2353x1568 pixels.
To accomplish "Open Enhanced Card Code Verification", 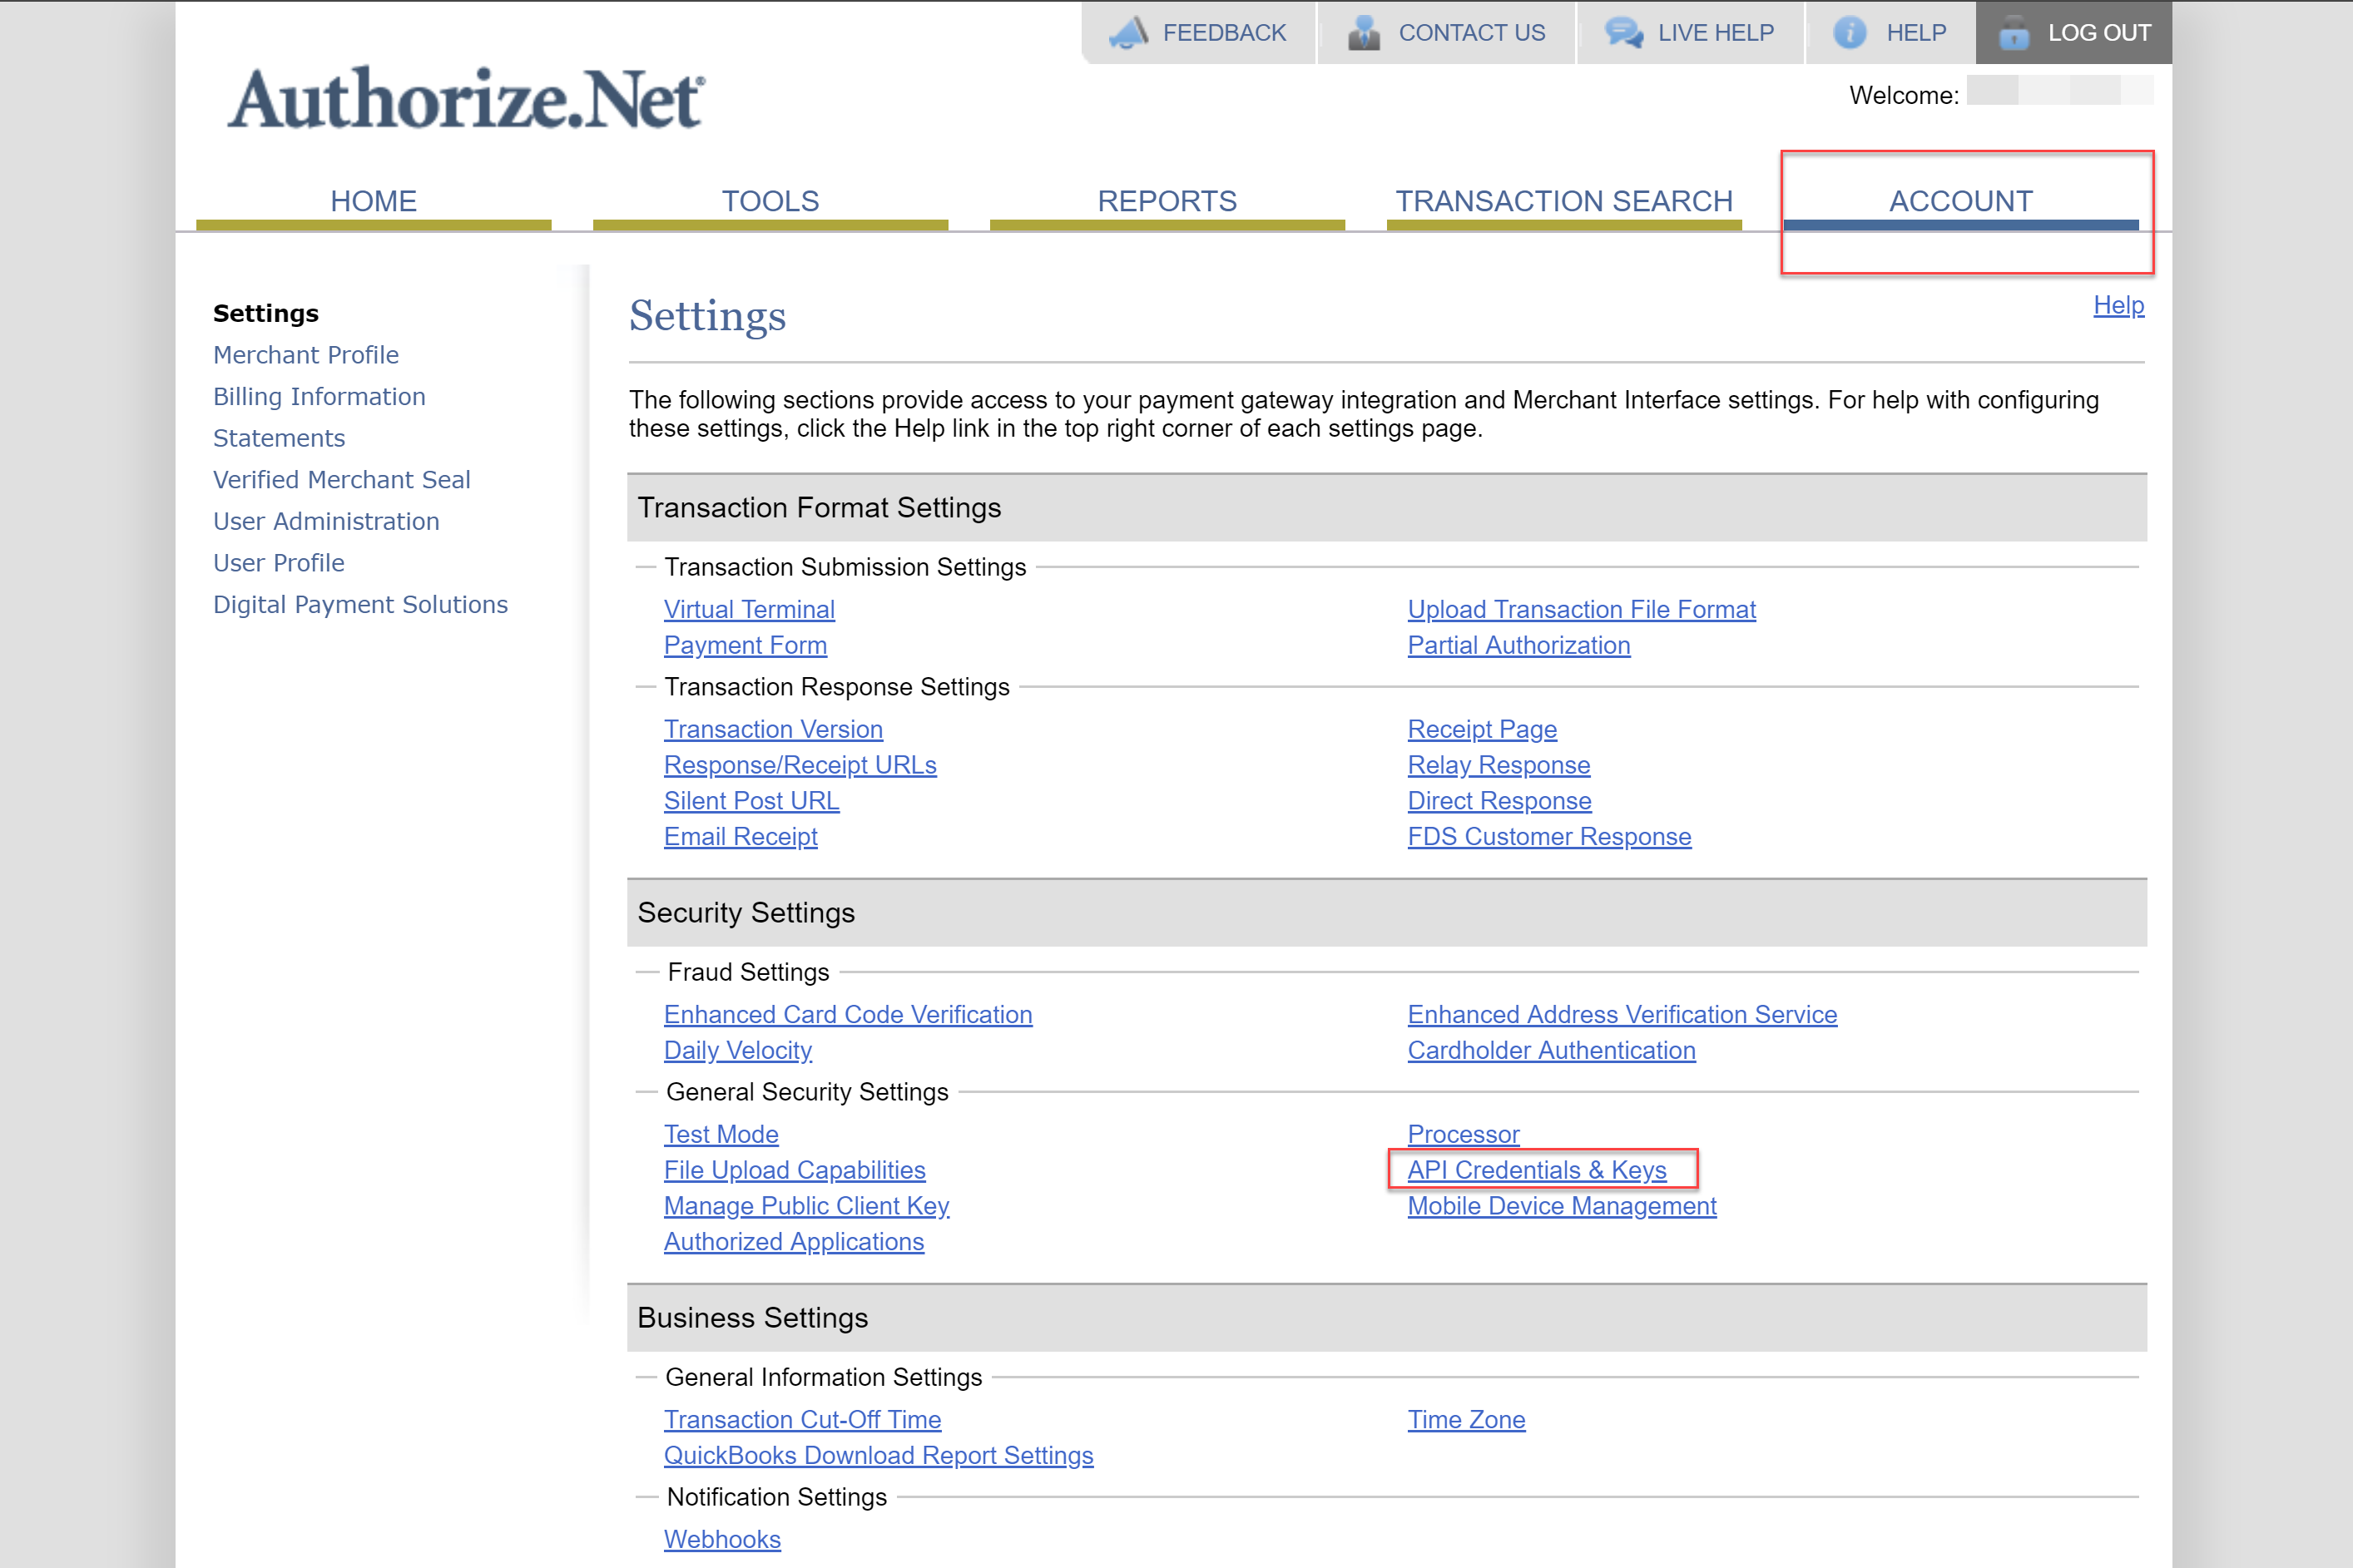I will click(x=848, y=1014).
